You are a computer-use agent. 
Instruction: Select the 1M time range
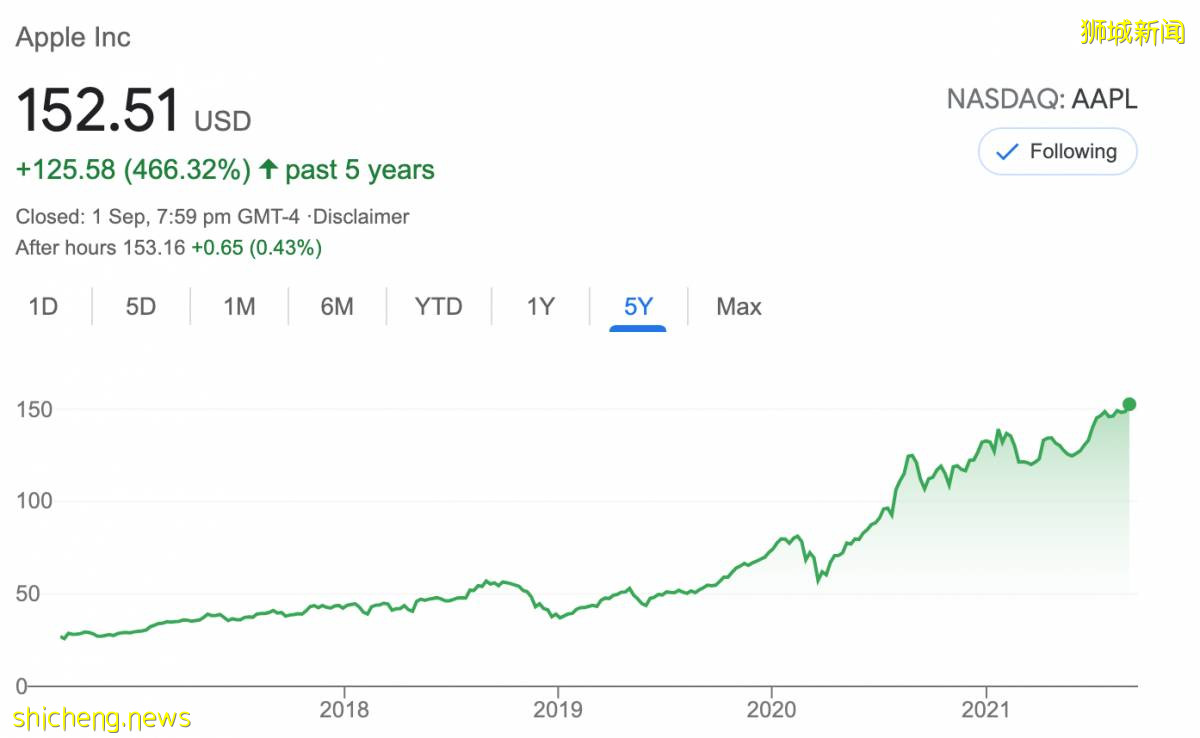[238, 307]
